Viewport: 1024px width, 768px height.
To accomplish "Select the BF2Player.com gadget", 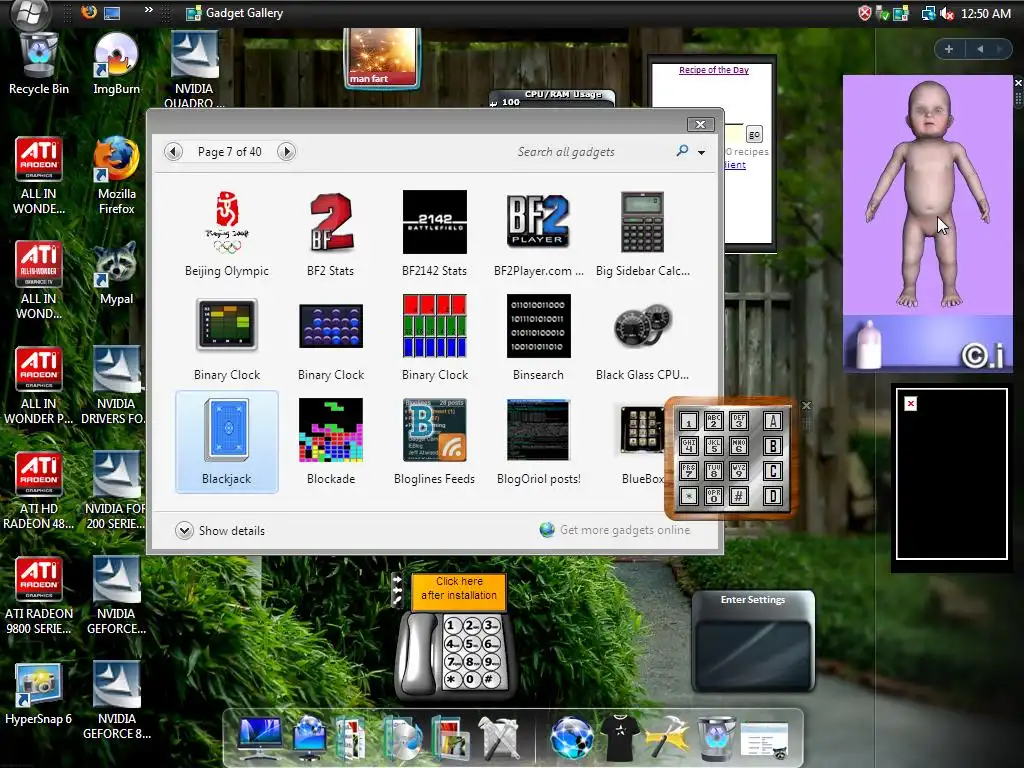I will click(x=538, y=234).
